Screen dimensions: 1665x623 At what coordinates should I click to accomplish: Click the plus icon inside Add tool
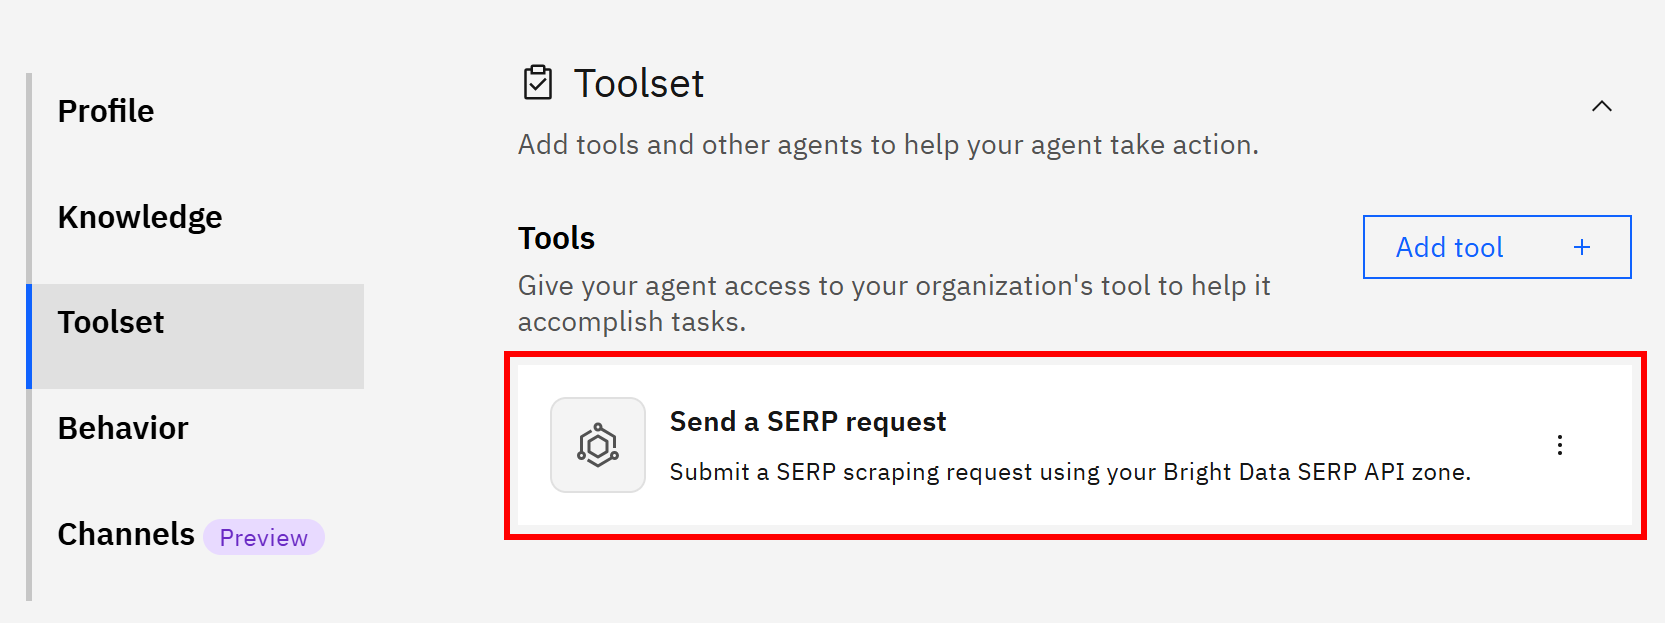click(x=1581, y=247)
